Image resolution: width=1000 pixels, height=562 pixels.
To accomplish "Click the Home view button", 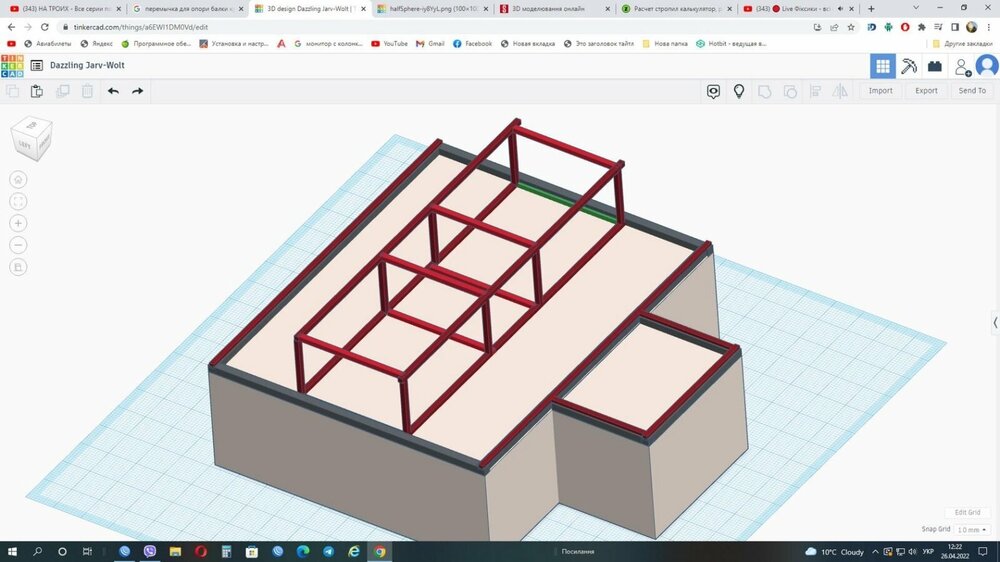I will click(x=19, y=180).
